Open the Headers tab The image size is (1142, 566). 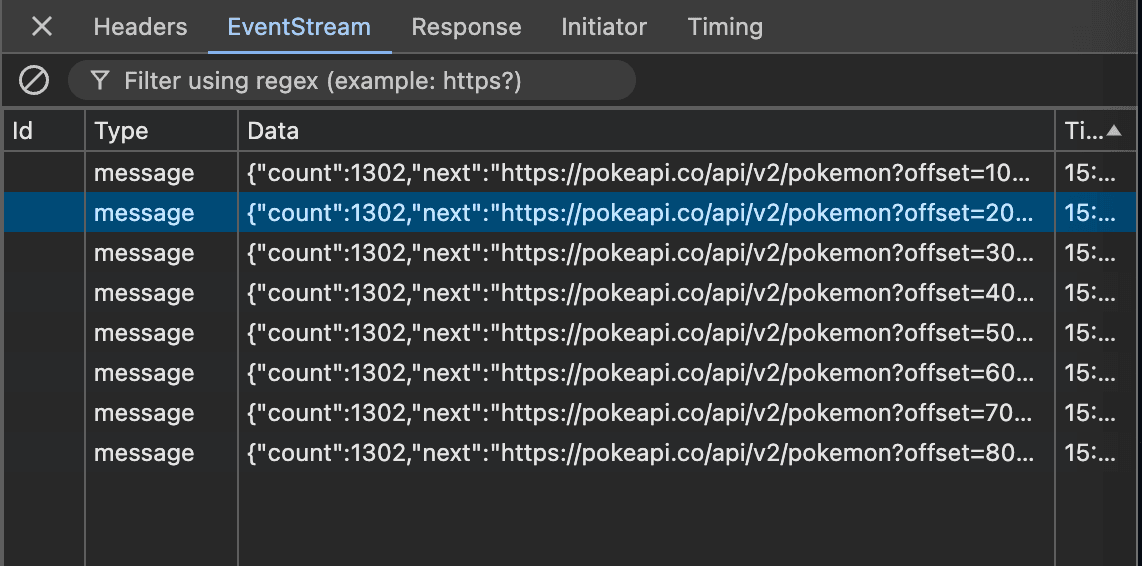(141, 27)
